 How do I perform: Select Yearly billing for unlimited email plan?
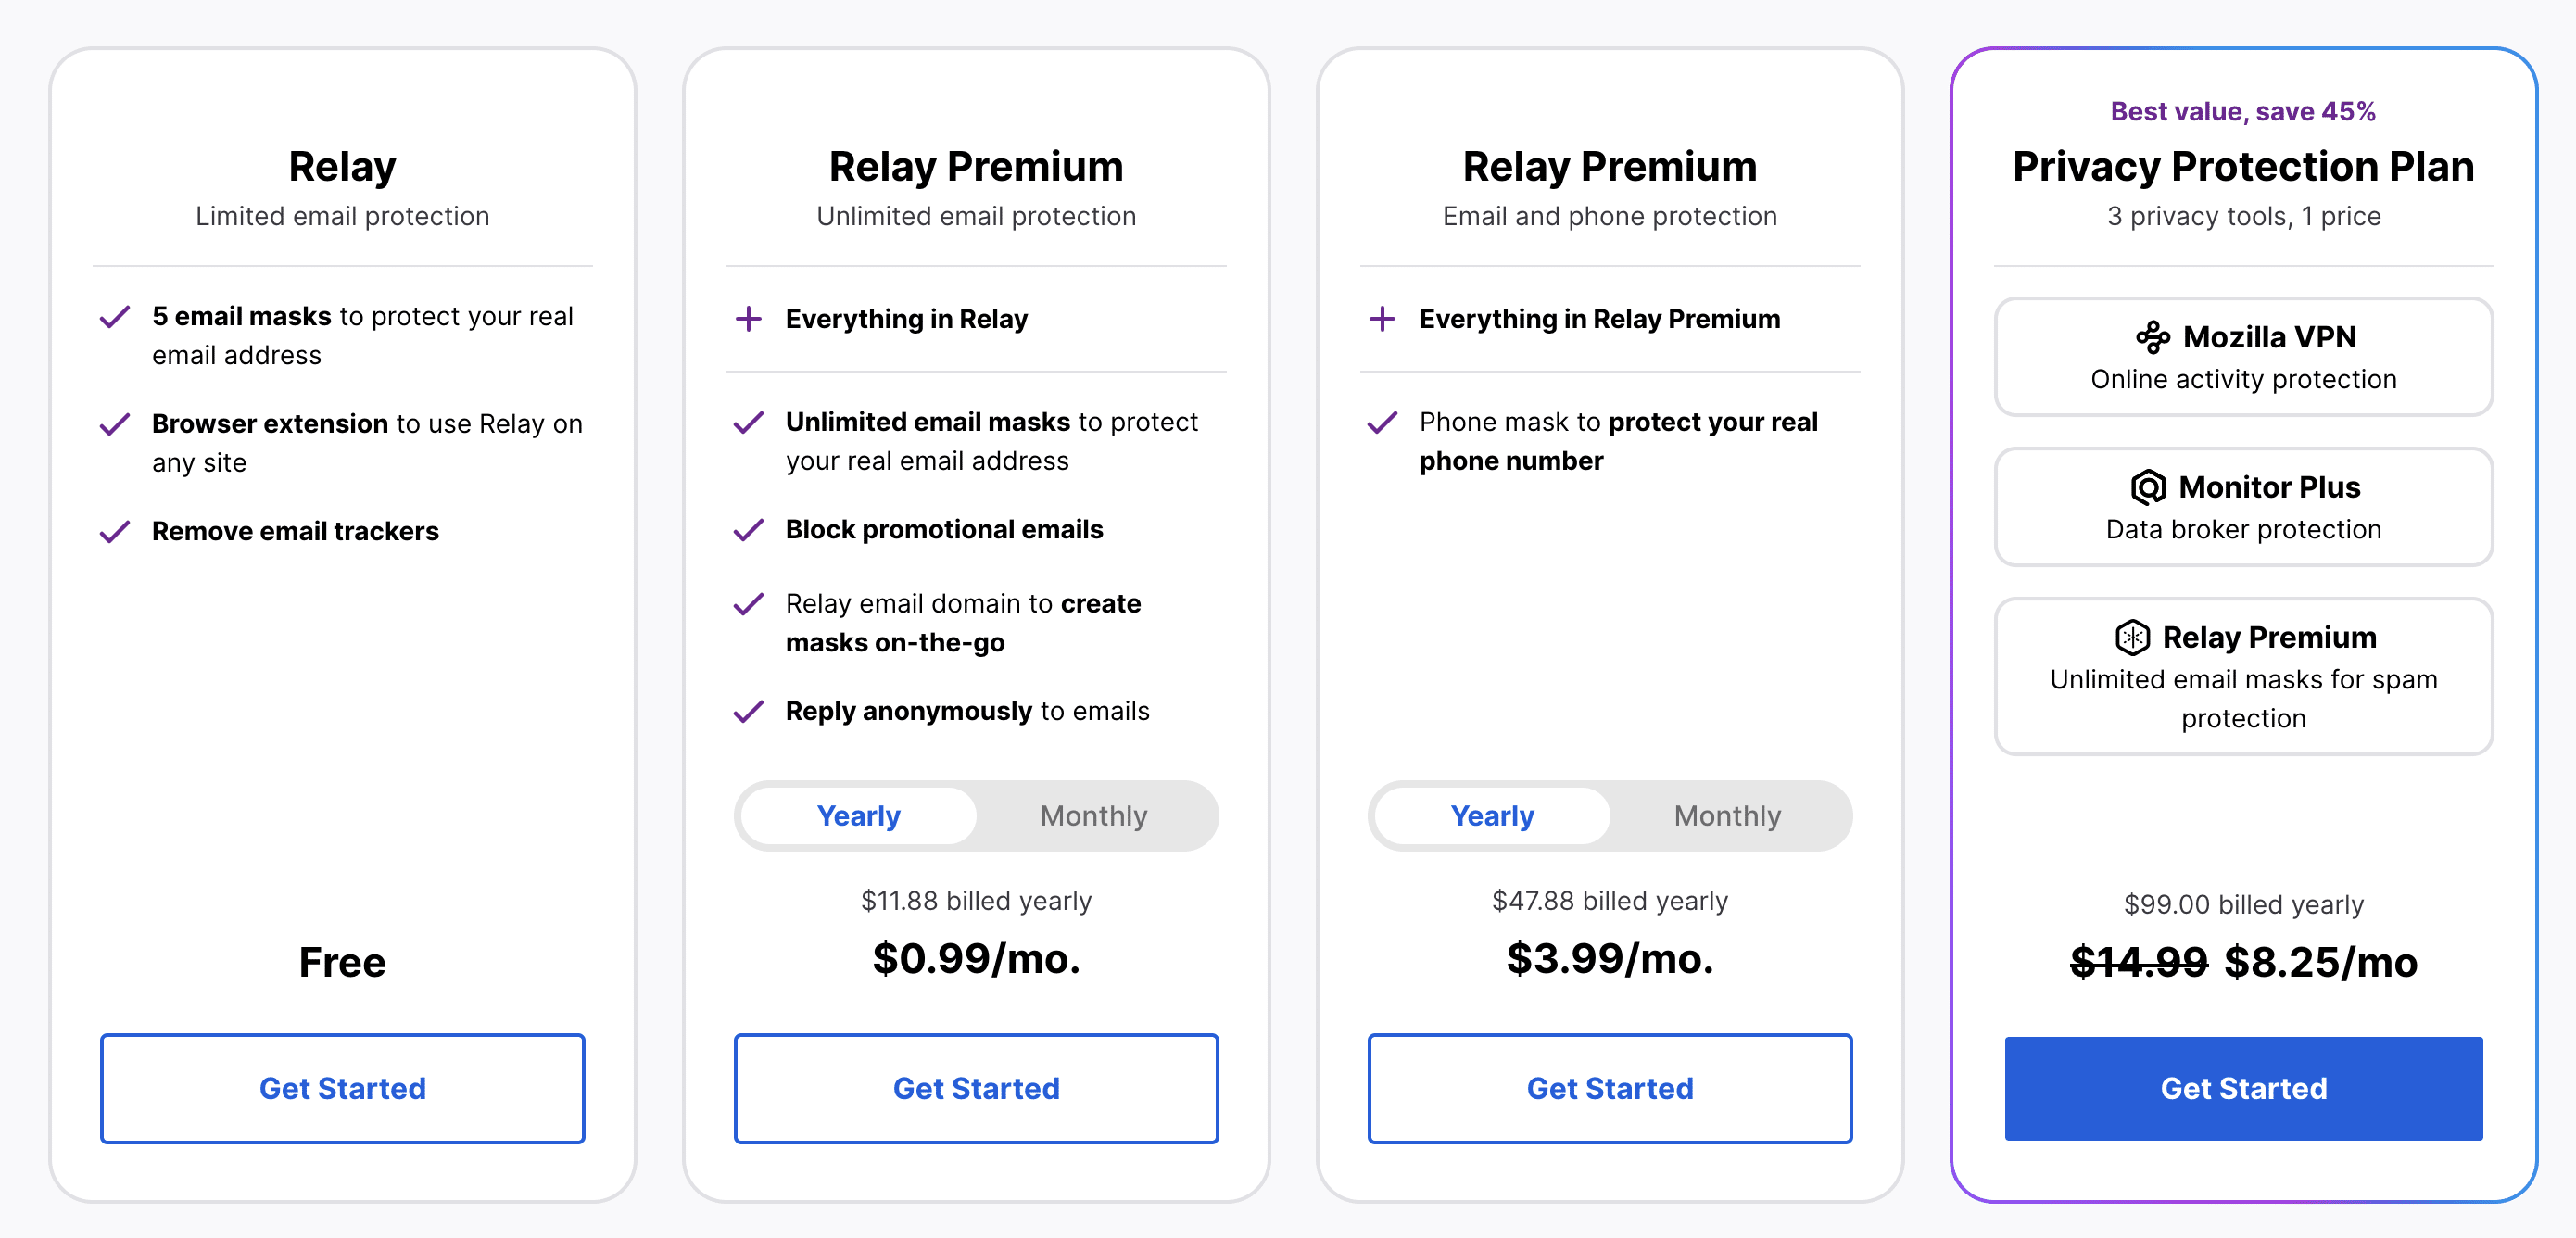[859, 816]
